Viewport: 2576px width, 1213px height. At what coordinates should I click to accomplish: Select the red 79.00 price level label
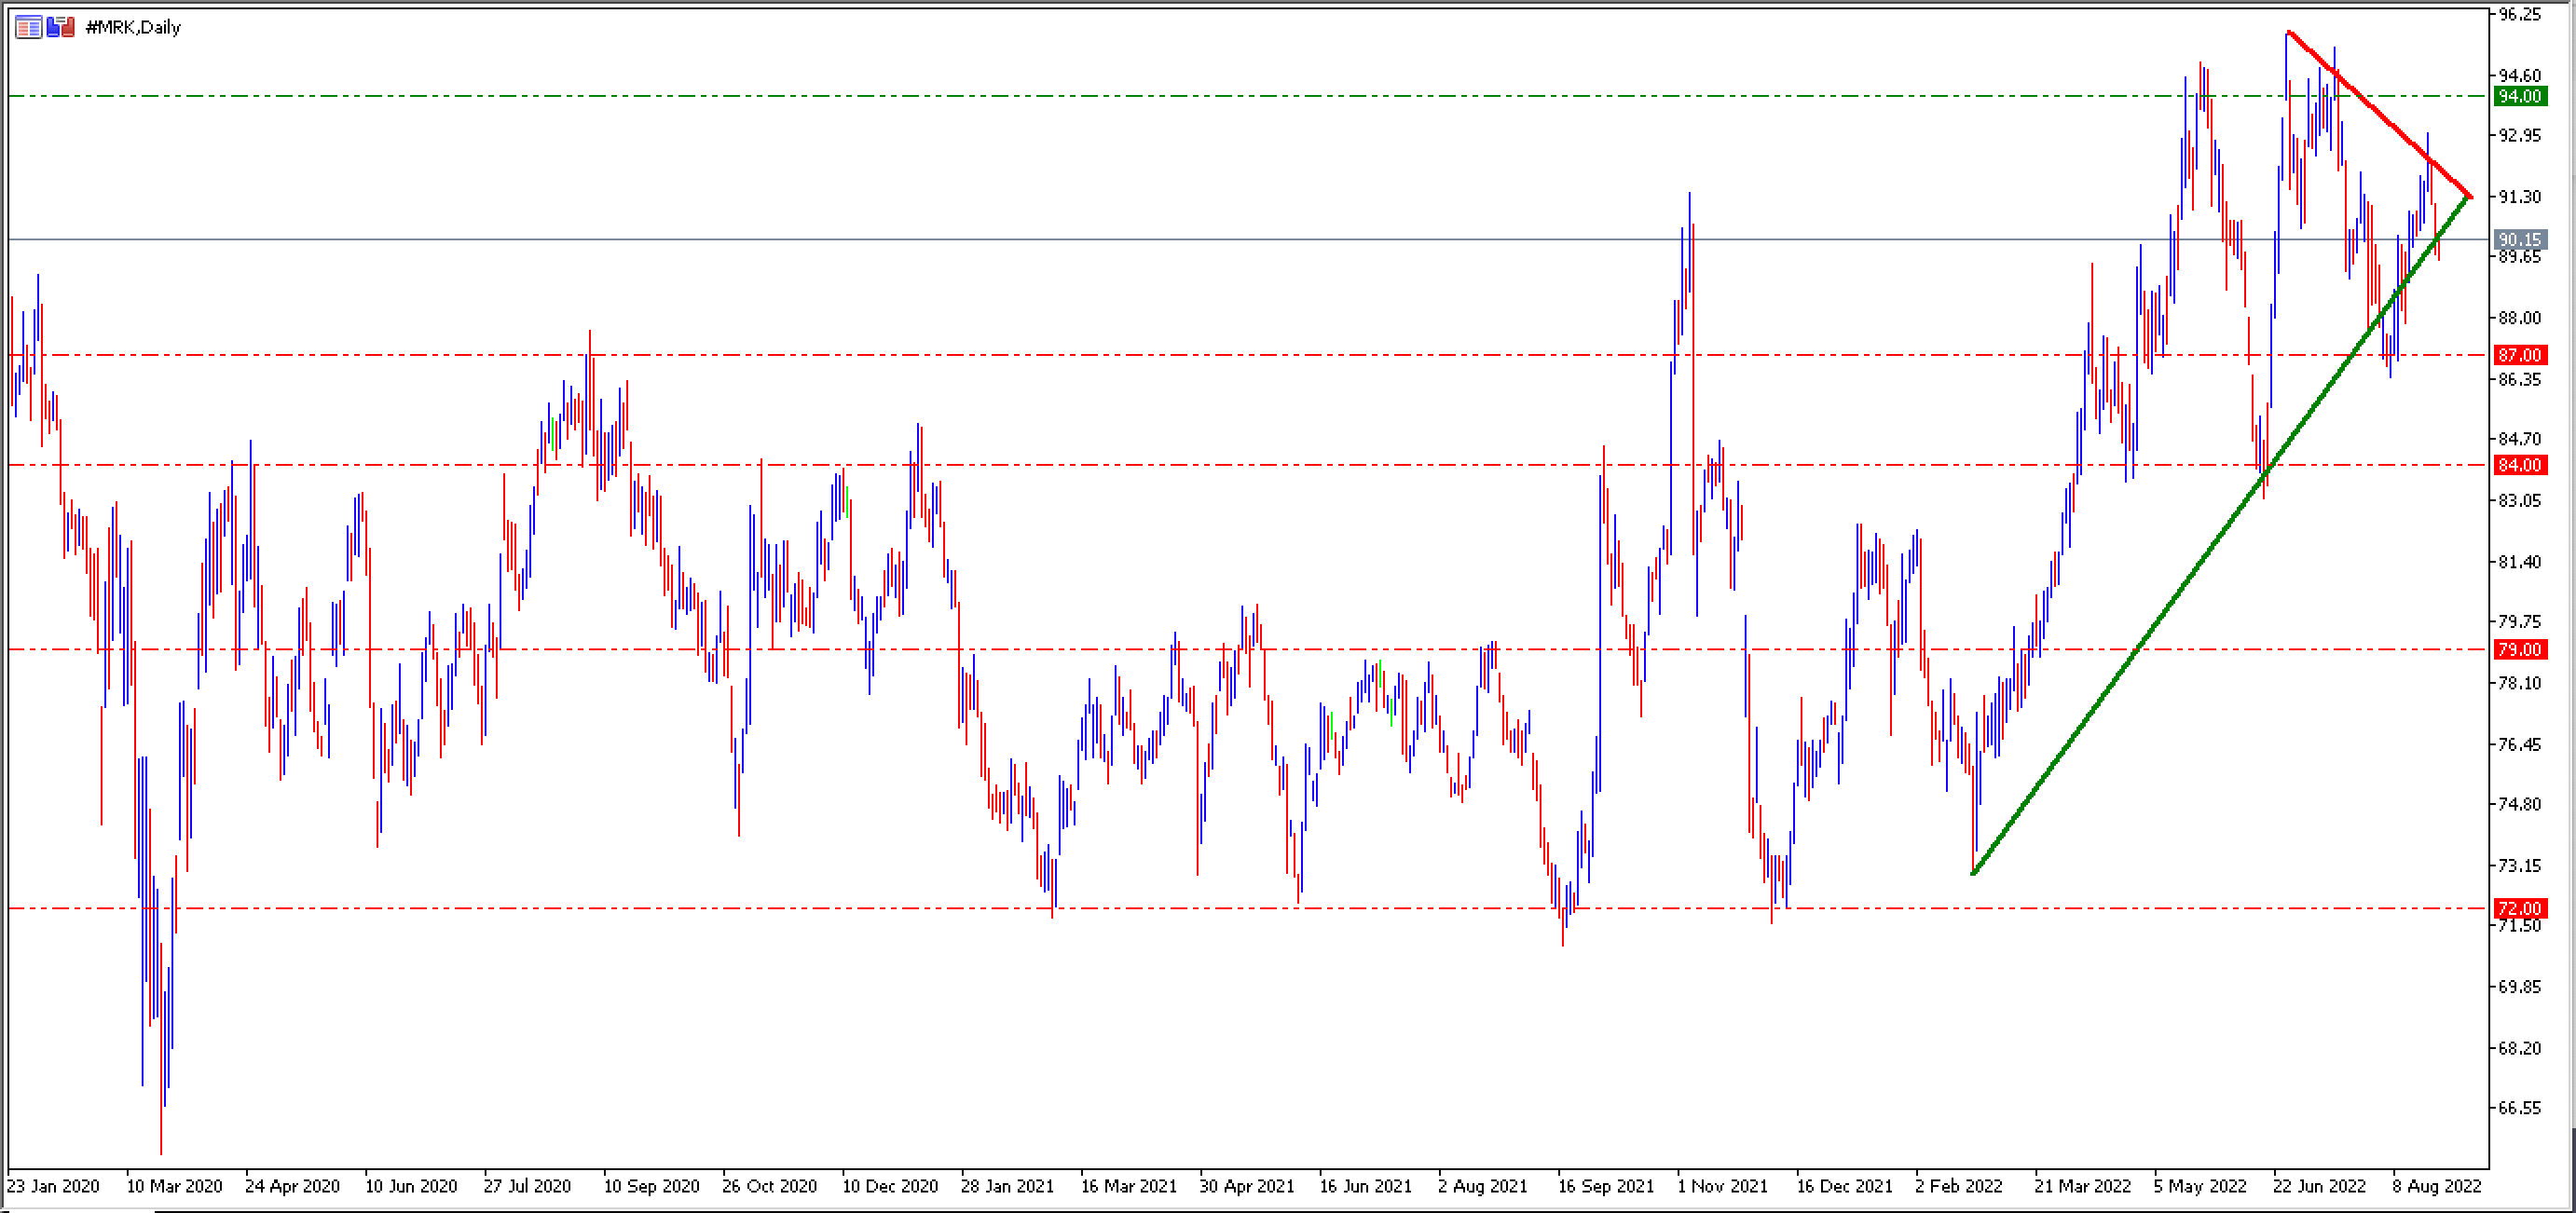pyautogui.click(x=2519, y=650)
